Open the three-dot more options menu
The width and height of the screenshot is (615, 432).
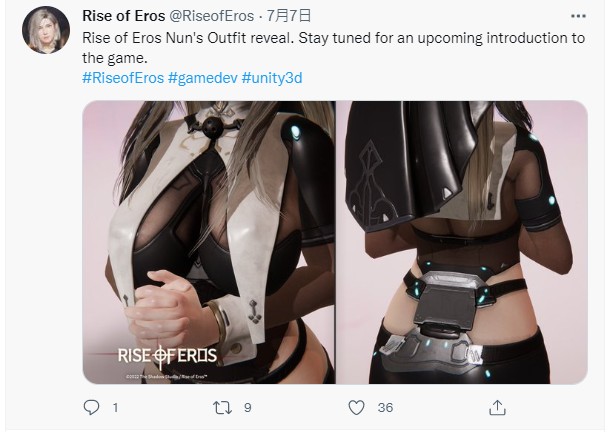578,16
